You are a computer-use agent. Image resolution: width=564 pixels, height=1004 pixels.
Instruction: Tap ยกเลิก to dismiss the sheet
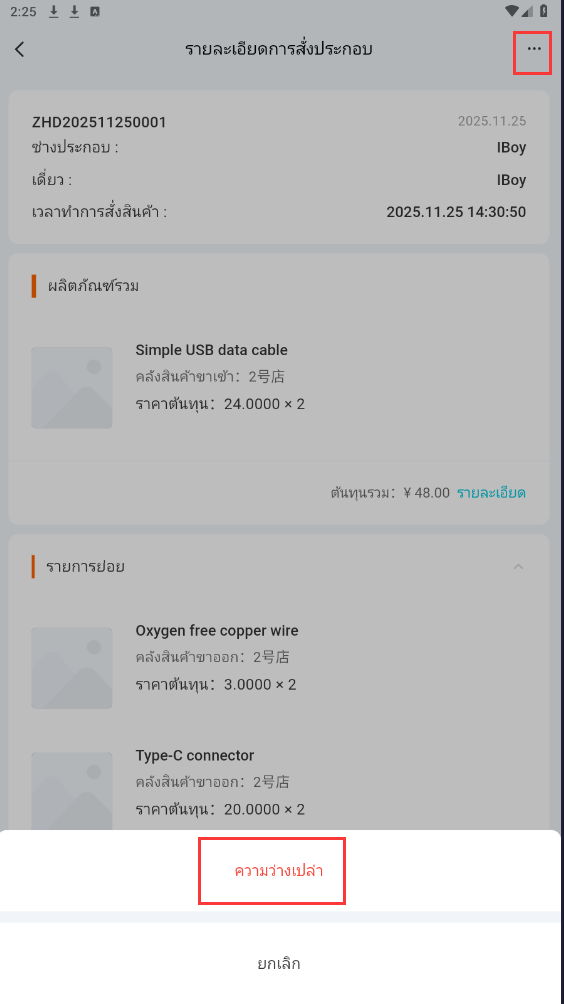(278, 964)
